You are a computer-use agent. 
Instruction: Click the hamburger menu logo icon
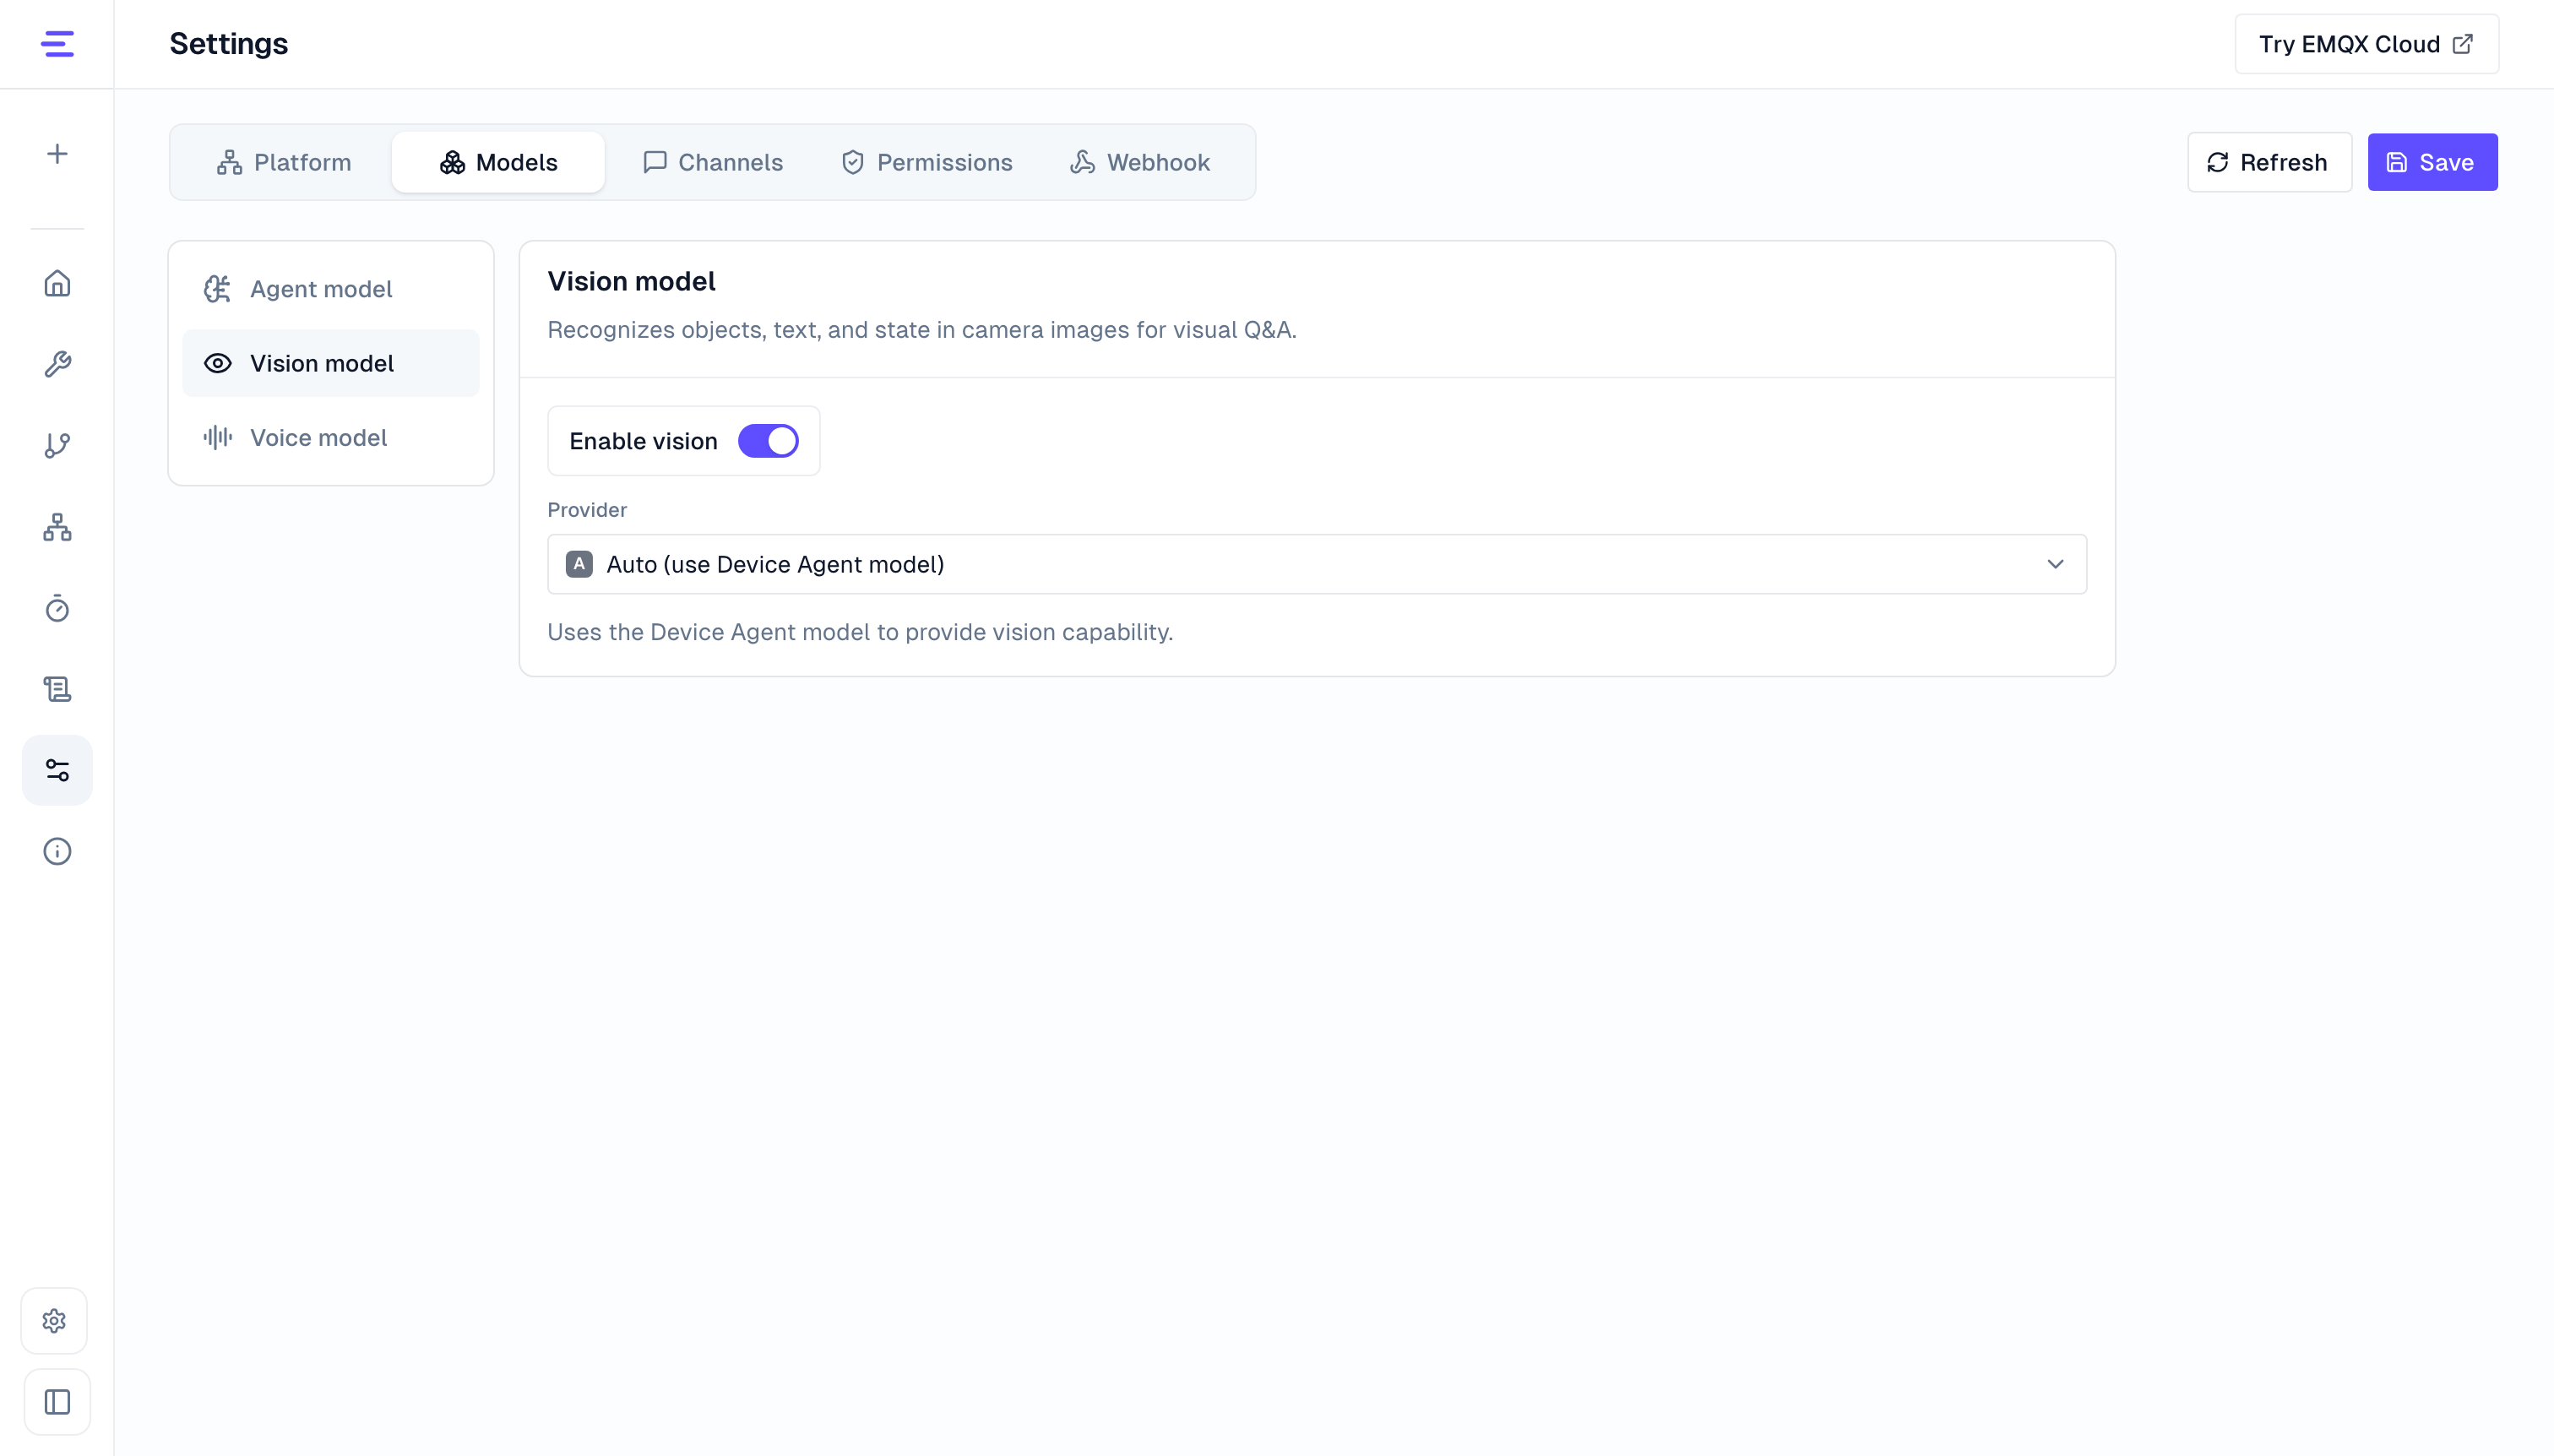click(57, 44)
